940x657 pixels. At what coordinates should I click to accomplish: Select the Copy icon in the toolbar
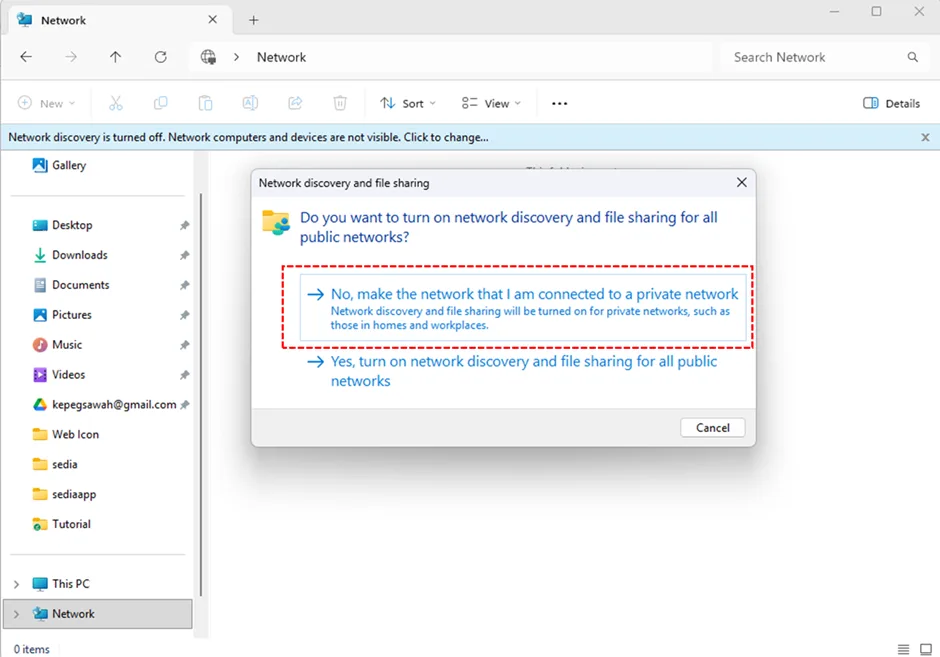coord(161,103)
